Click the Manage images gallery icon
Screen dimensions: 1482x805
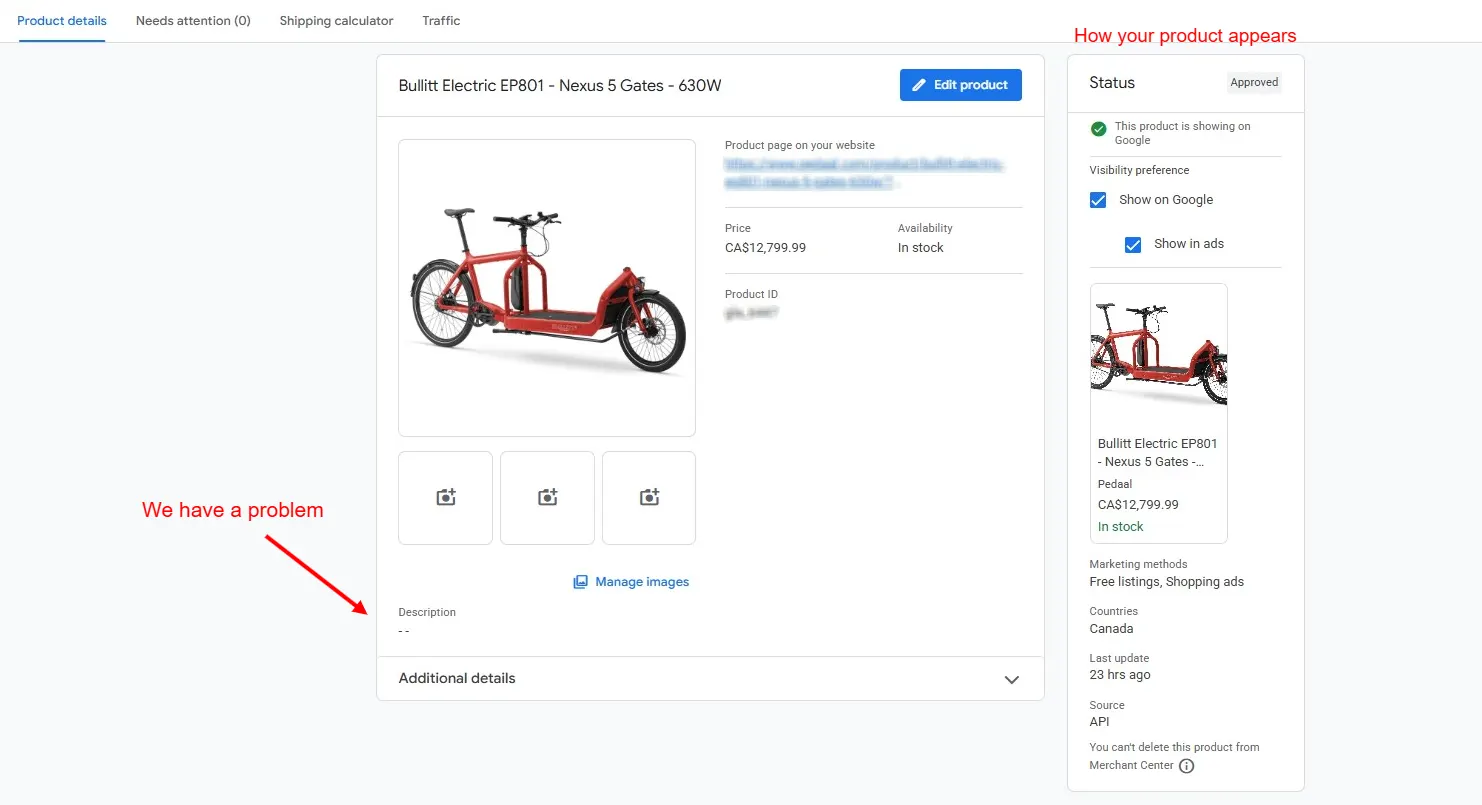coord(581,581)
